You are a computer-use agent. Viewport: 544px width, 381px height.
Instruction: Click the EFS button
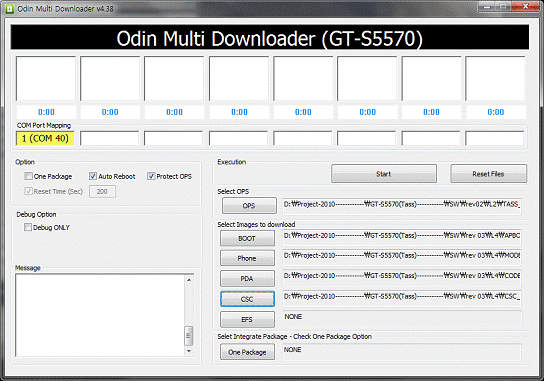(x=247, y=319)
